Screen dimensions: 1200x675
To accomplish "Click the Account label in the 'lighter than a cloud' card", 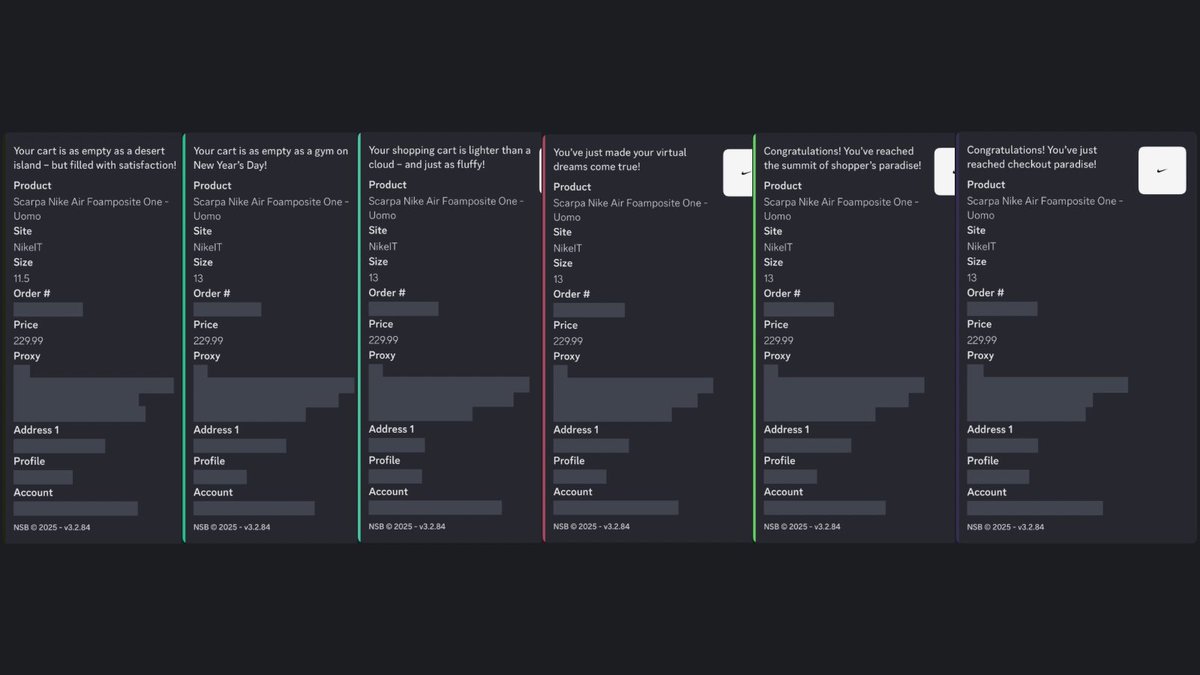I will click(x=388, y=492).
